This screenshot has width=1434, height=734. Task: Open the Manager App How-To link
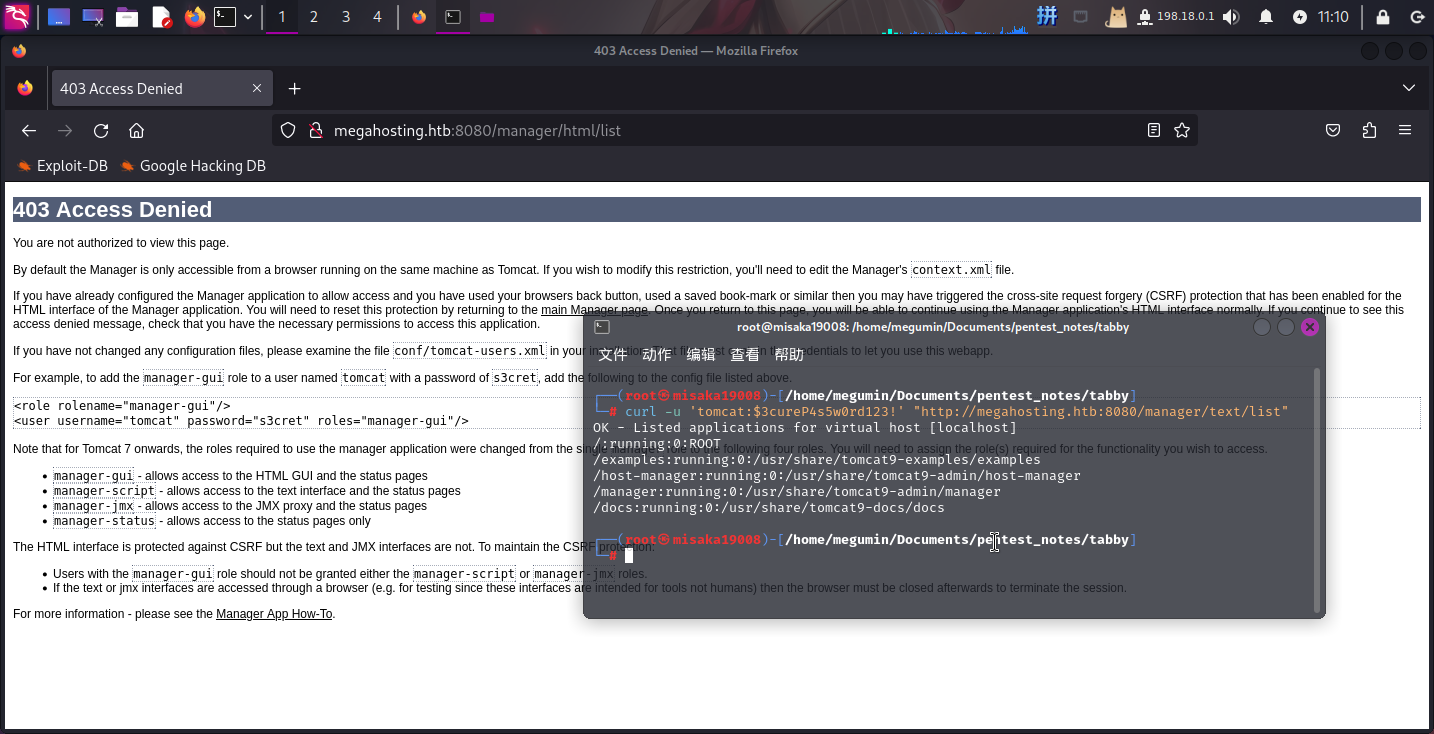coord(274,614)
